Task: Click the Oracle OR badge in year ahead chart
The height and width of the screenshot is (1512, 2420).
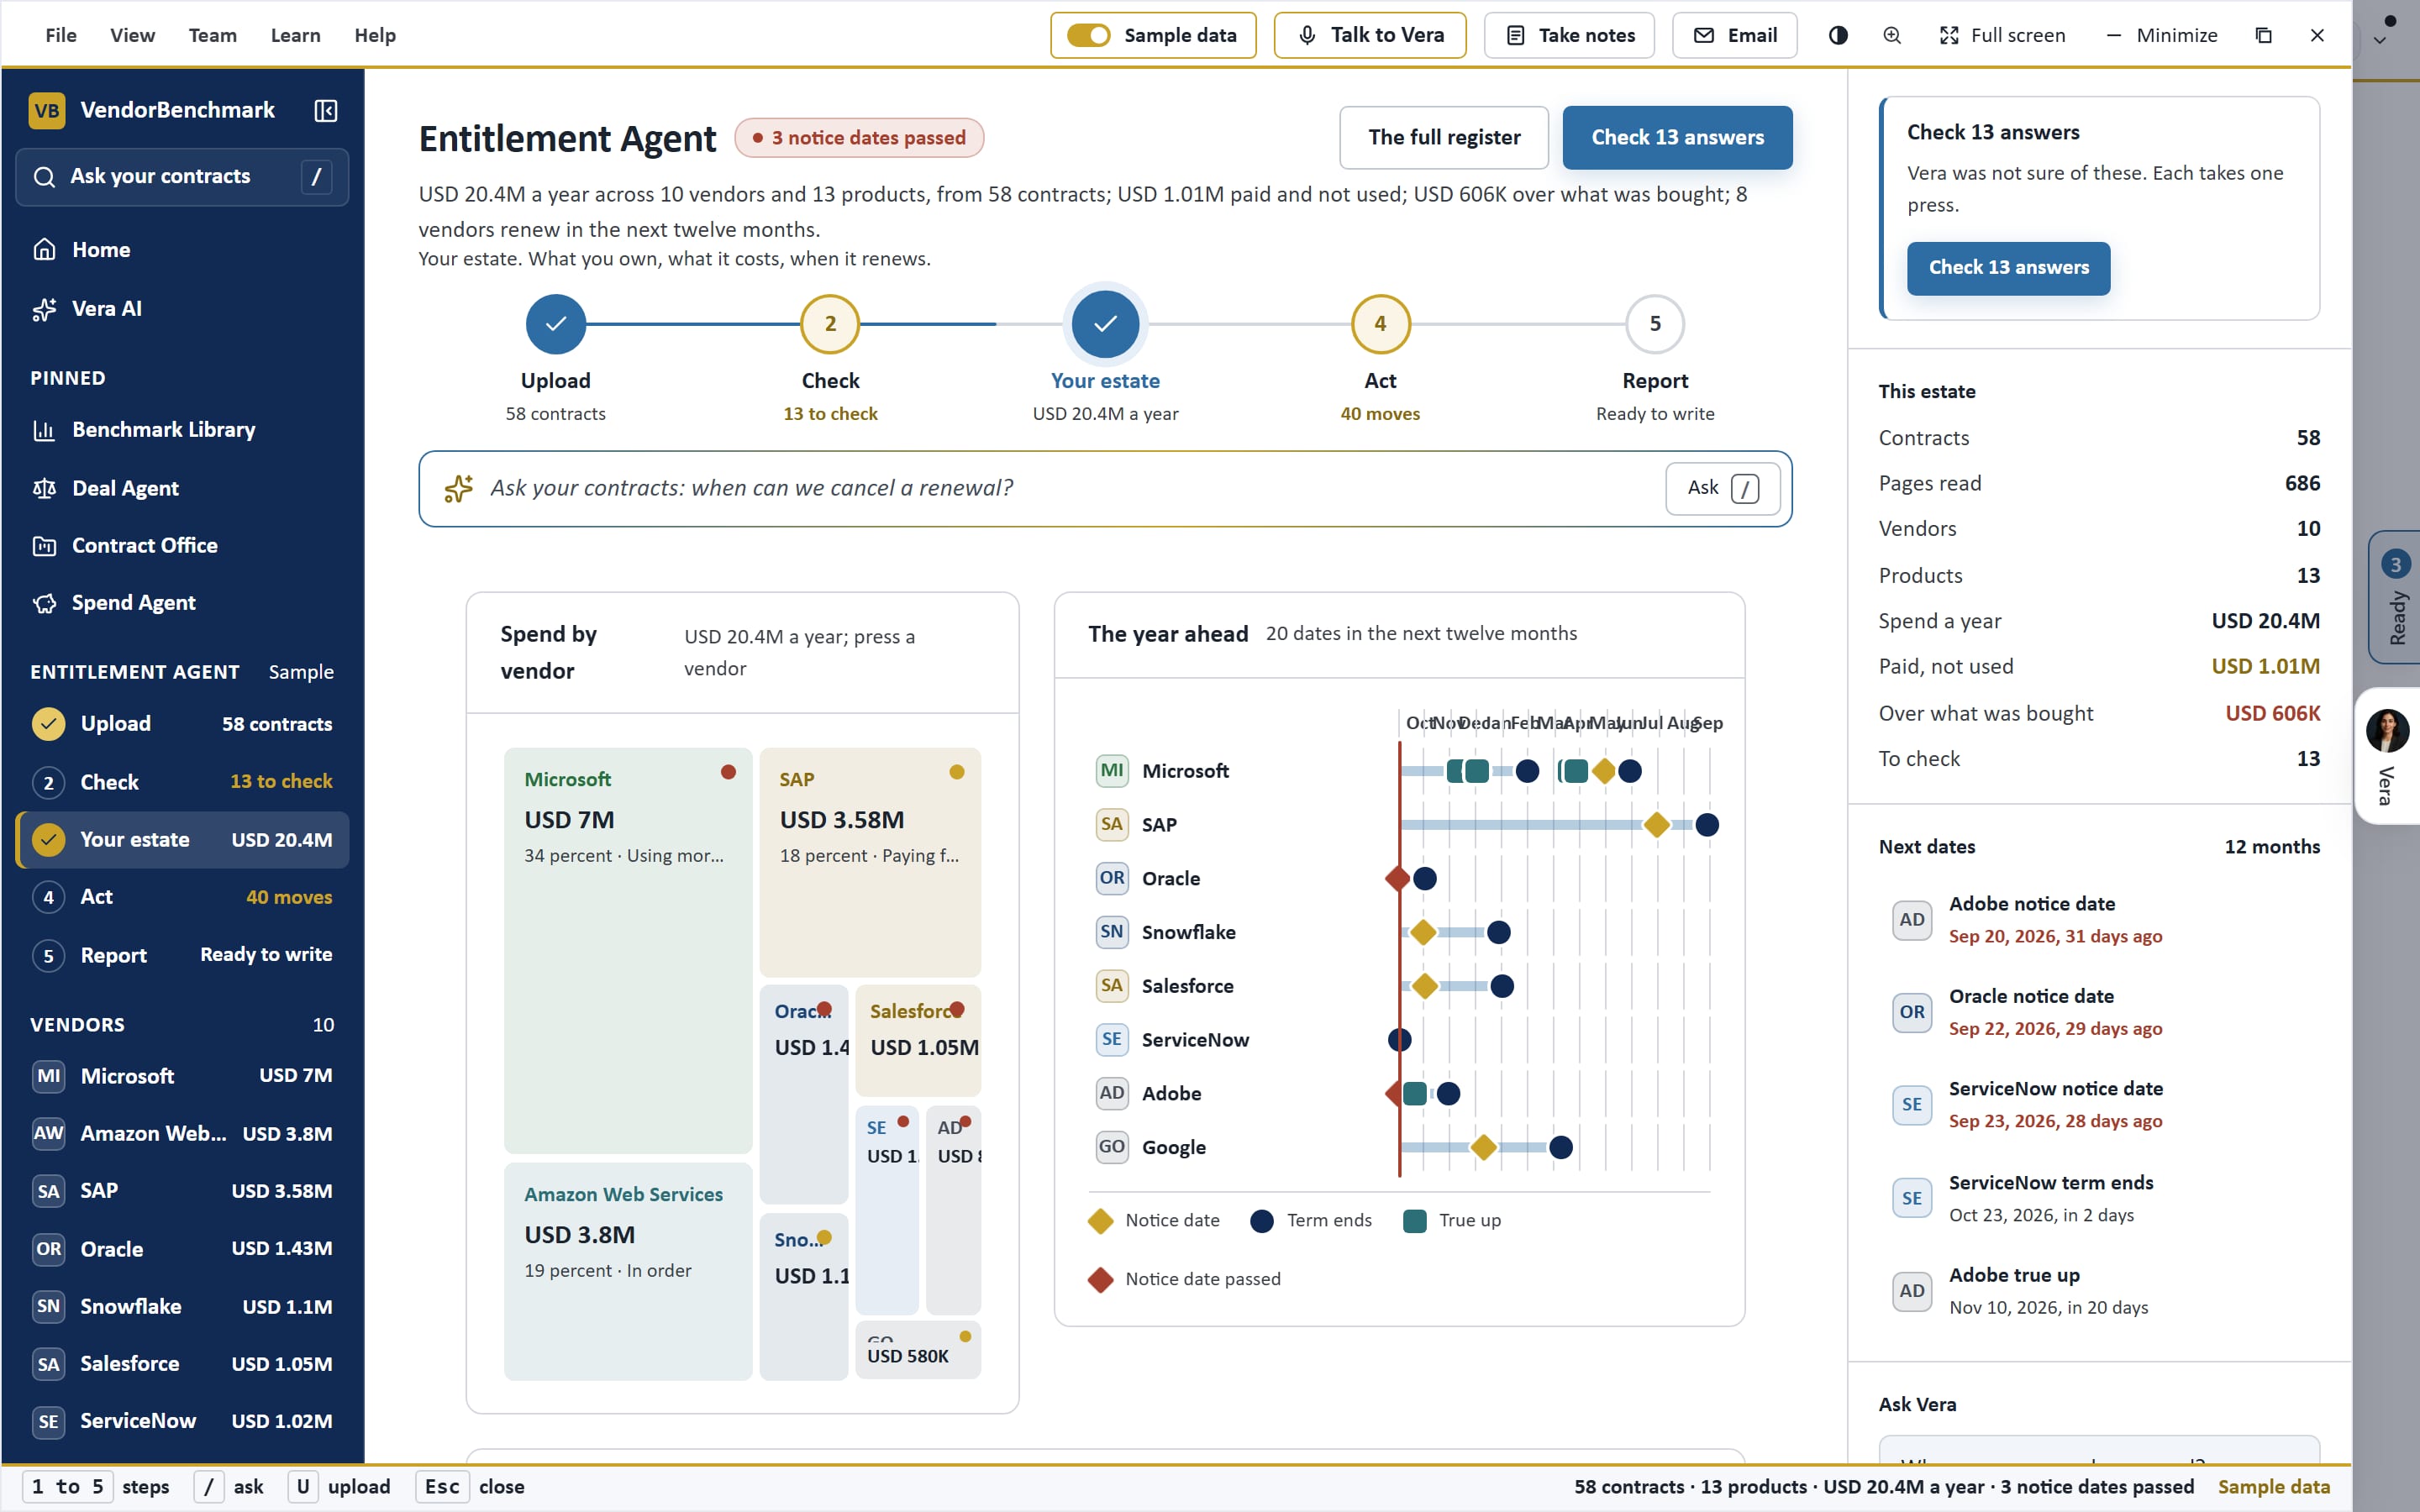Action: [x=1112, y=878]
